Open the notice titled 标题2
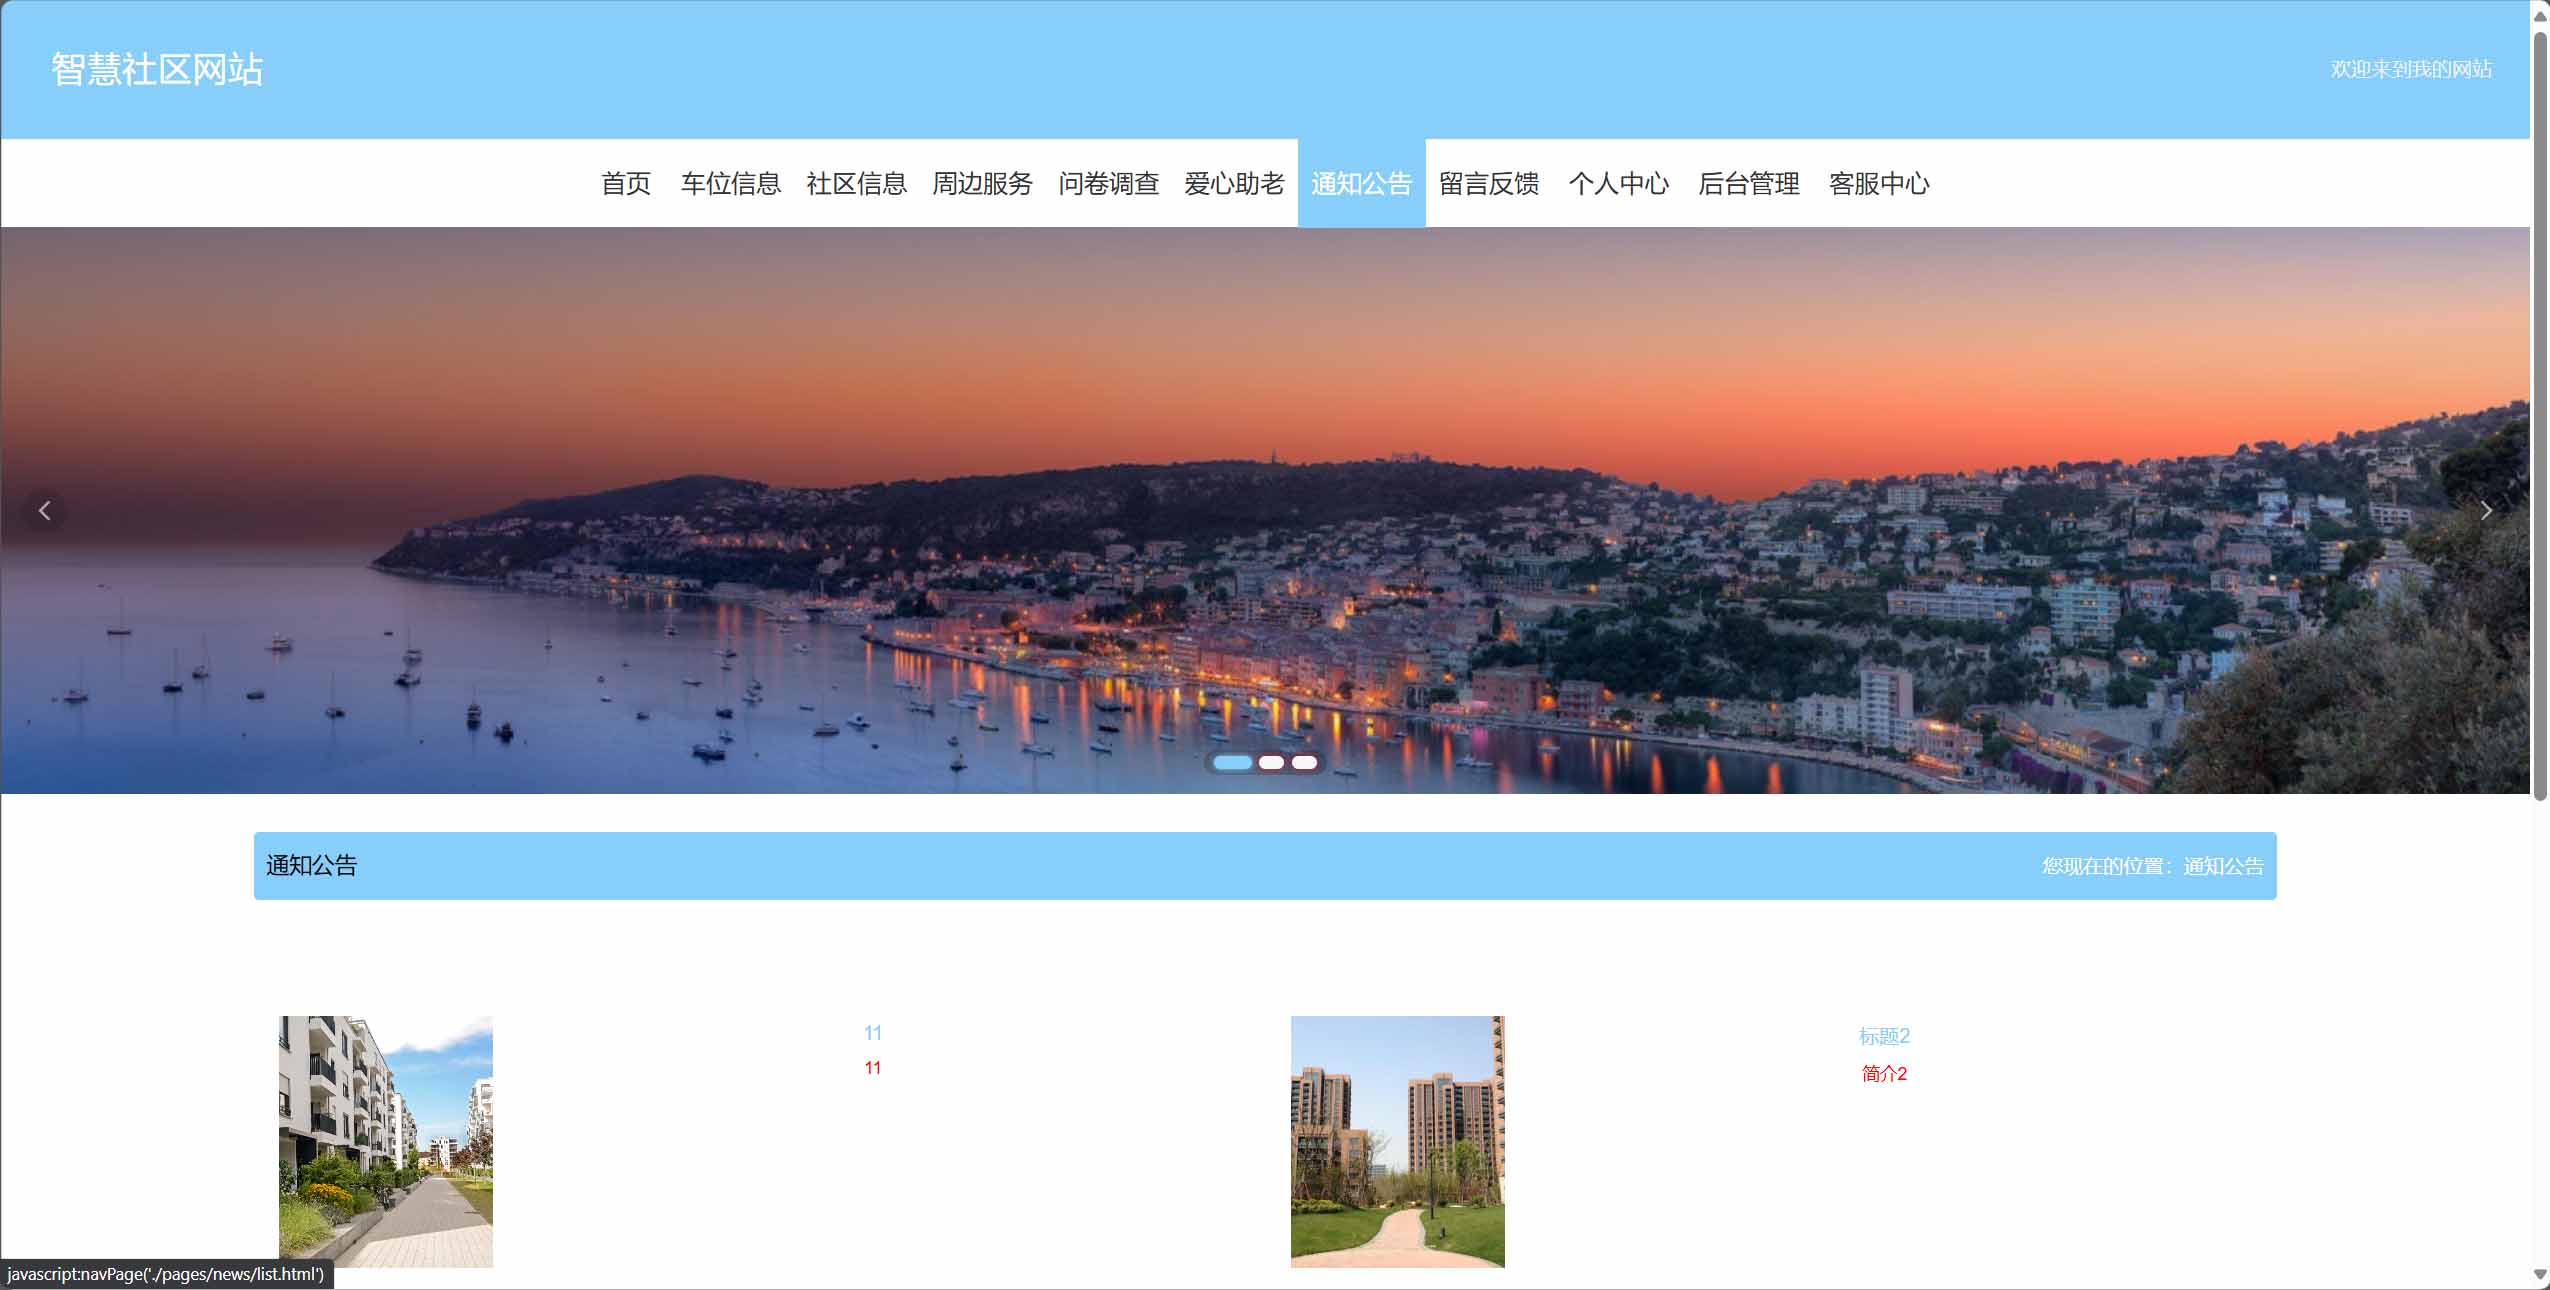The height and width of the screenshot is (1290, 2550). pos(1884,1036)
